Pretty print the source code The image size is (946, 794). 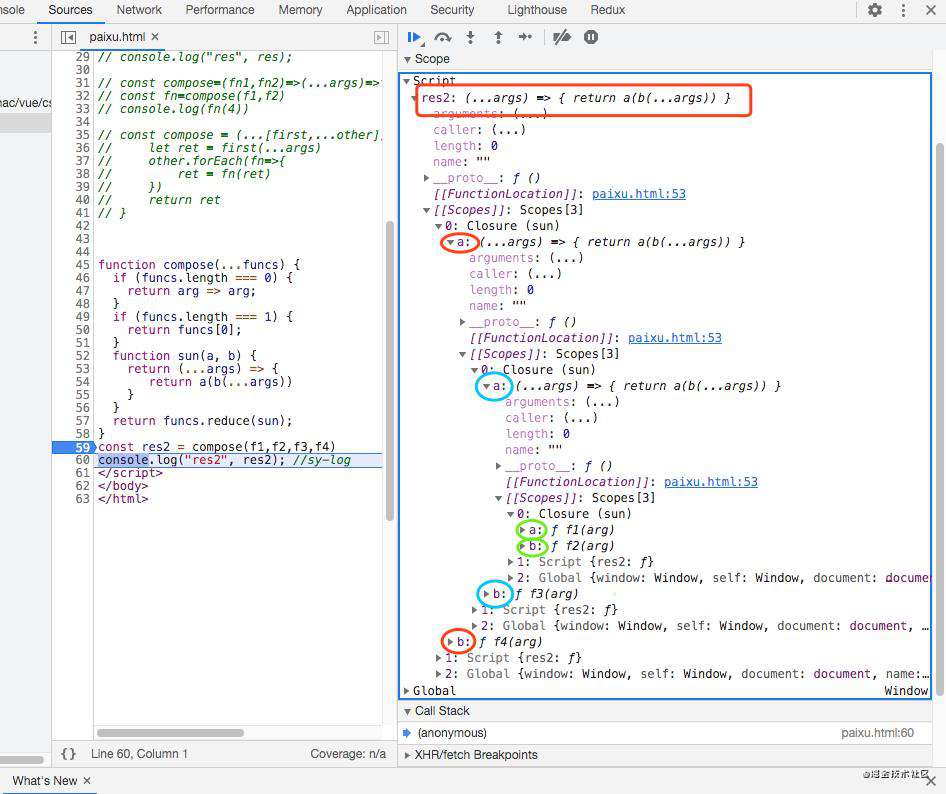(x=68, y=754)
